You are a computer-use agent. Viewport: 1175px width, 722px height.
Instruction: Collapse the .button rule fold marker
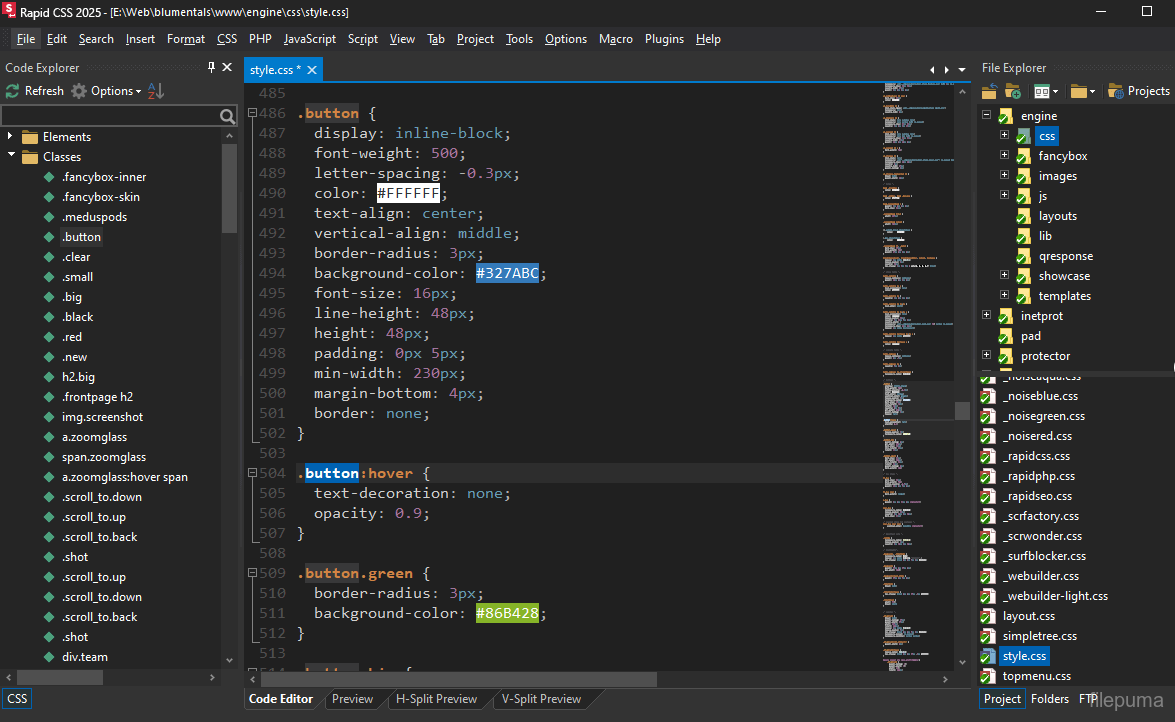tap(252, 113)
